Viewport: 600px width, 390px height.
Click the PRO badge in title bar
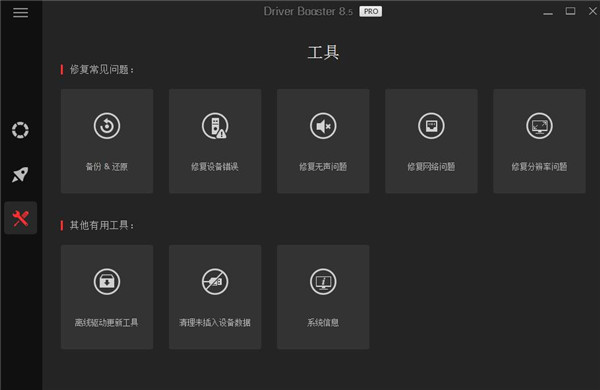(370, 11)
